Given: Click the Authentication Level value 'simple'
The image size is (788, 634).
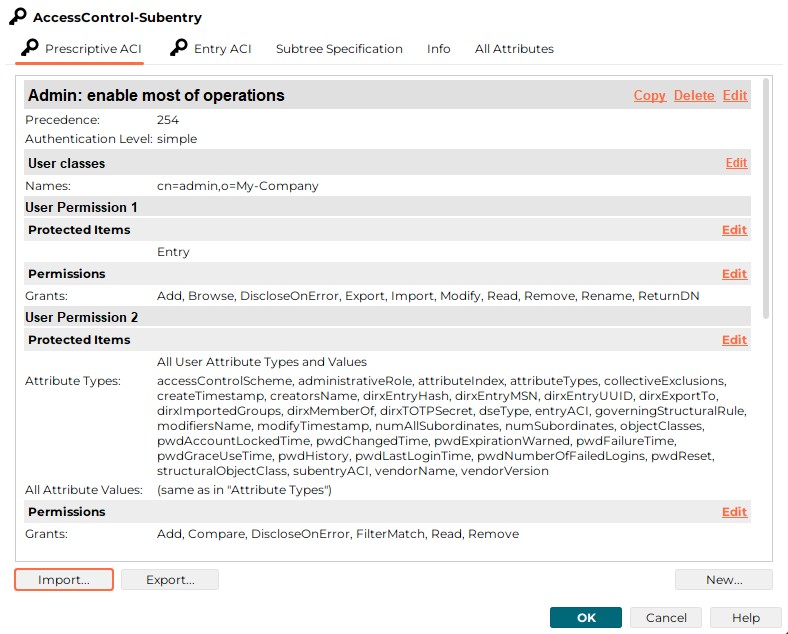Looking at the screenshot, I should [177, 139].
